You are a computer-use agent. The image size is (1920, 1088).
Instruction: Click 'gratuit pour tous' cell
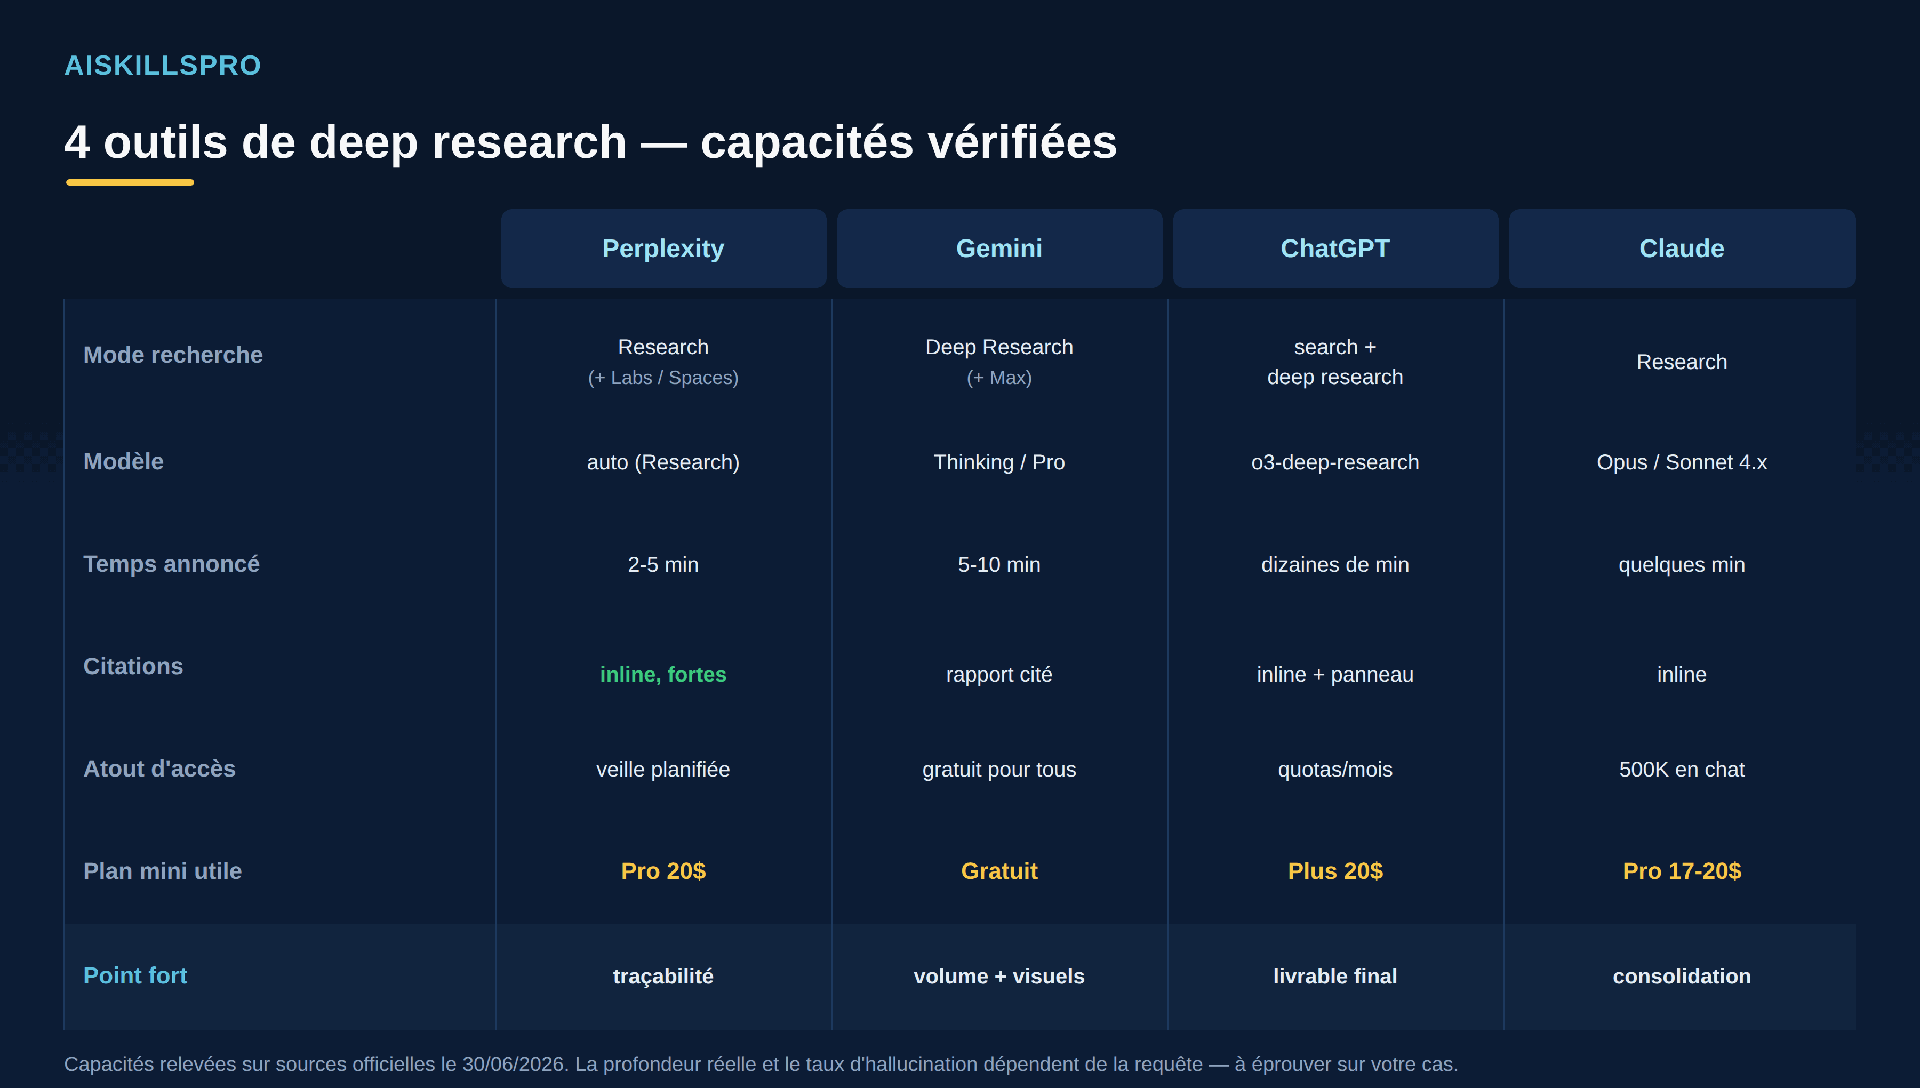click(x=999, y=770)
